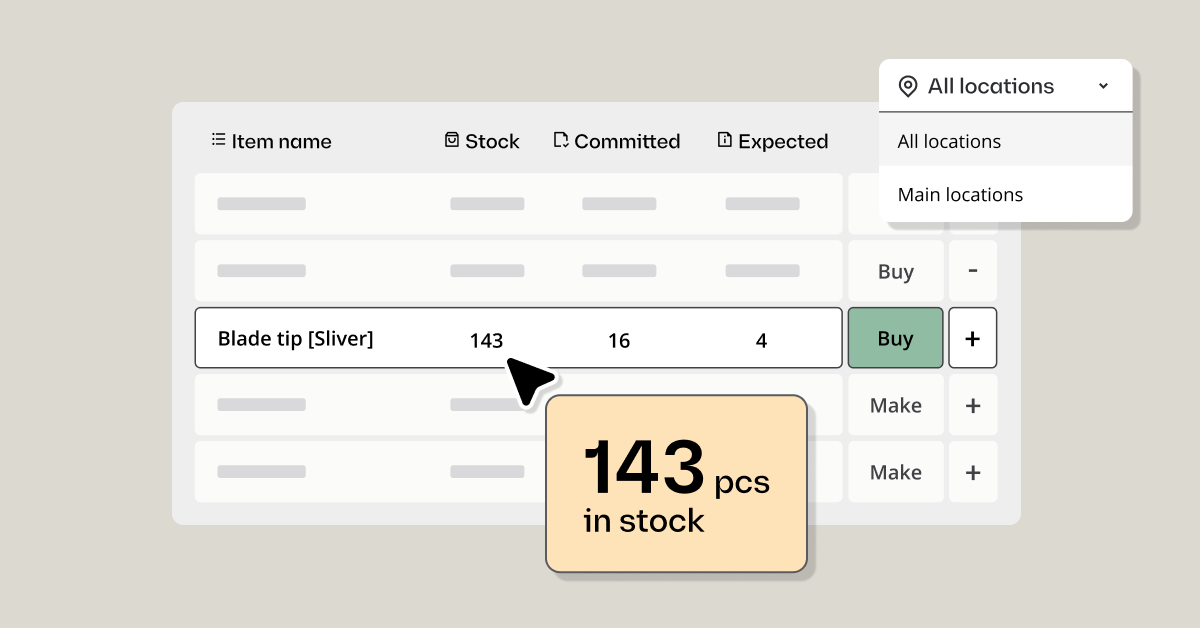Click plus icon beside last Make button
1200x628 pixels.
[x=973, y=472]
